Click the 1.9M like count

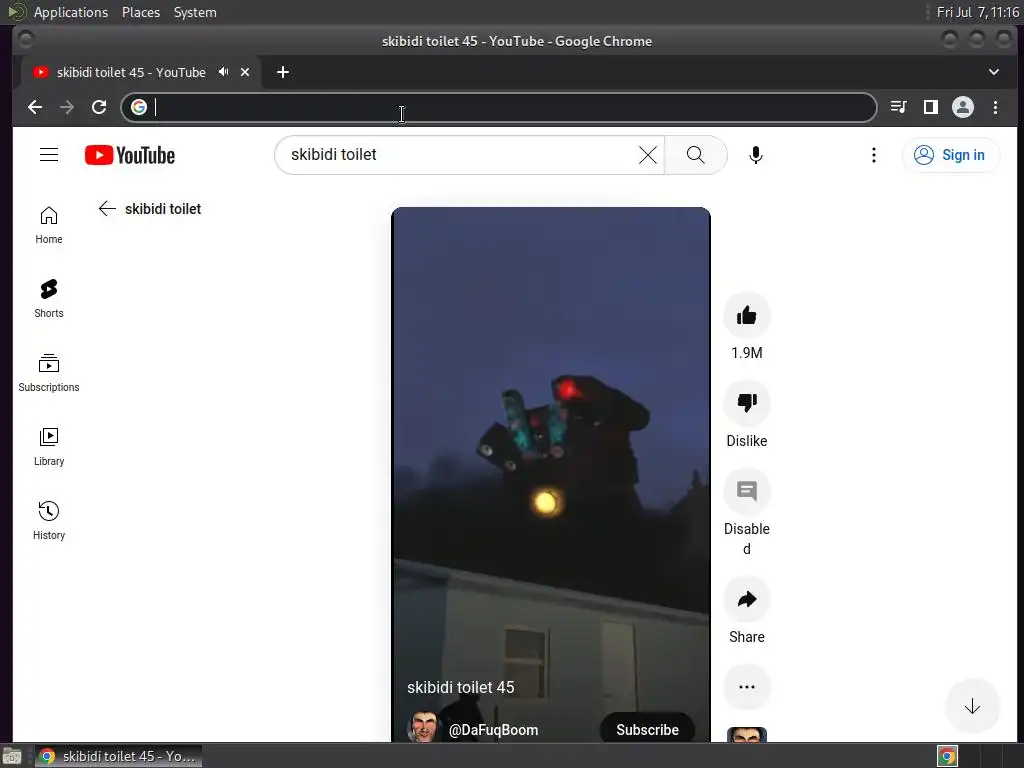[746, 353]
